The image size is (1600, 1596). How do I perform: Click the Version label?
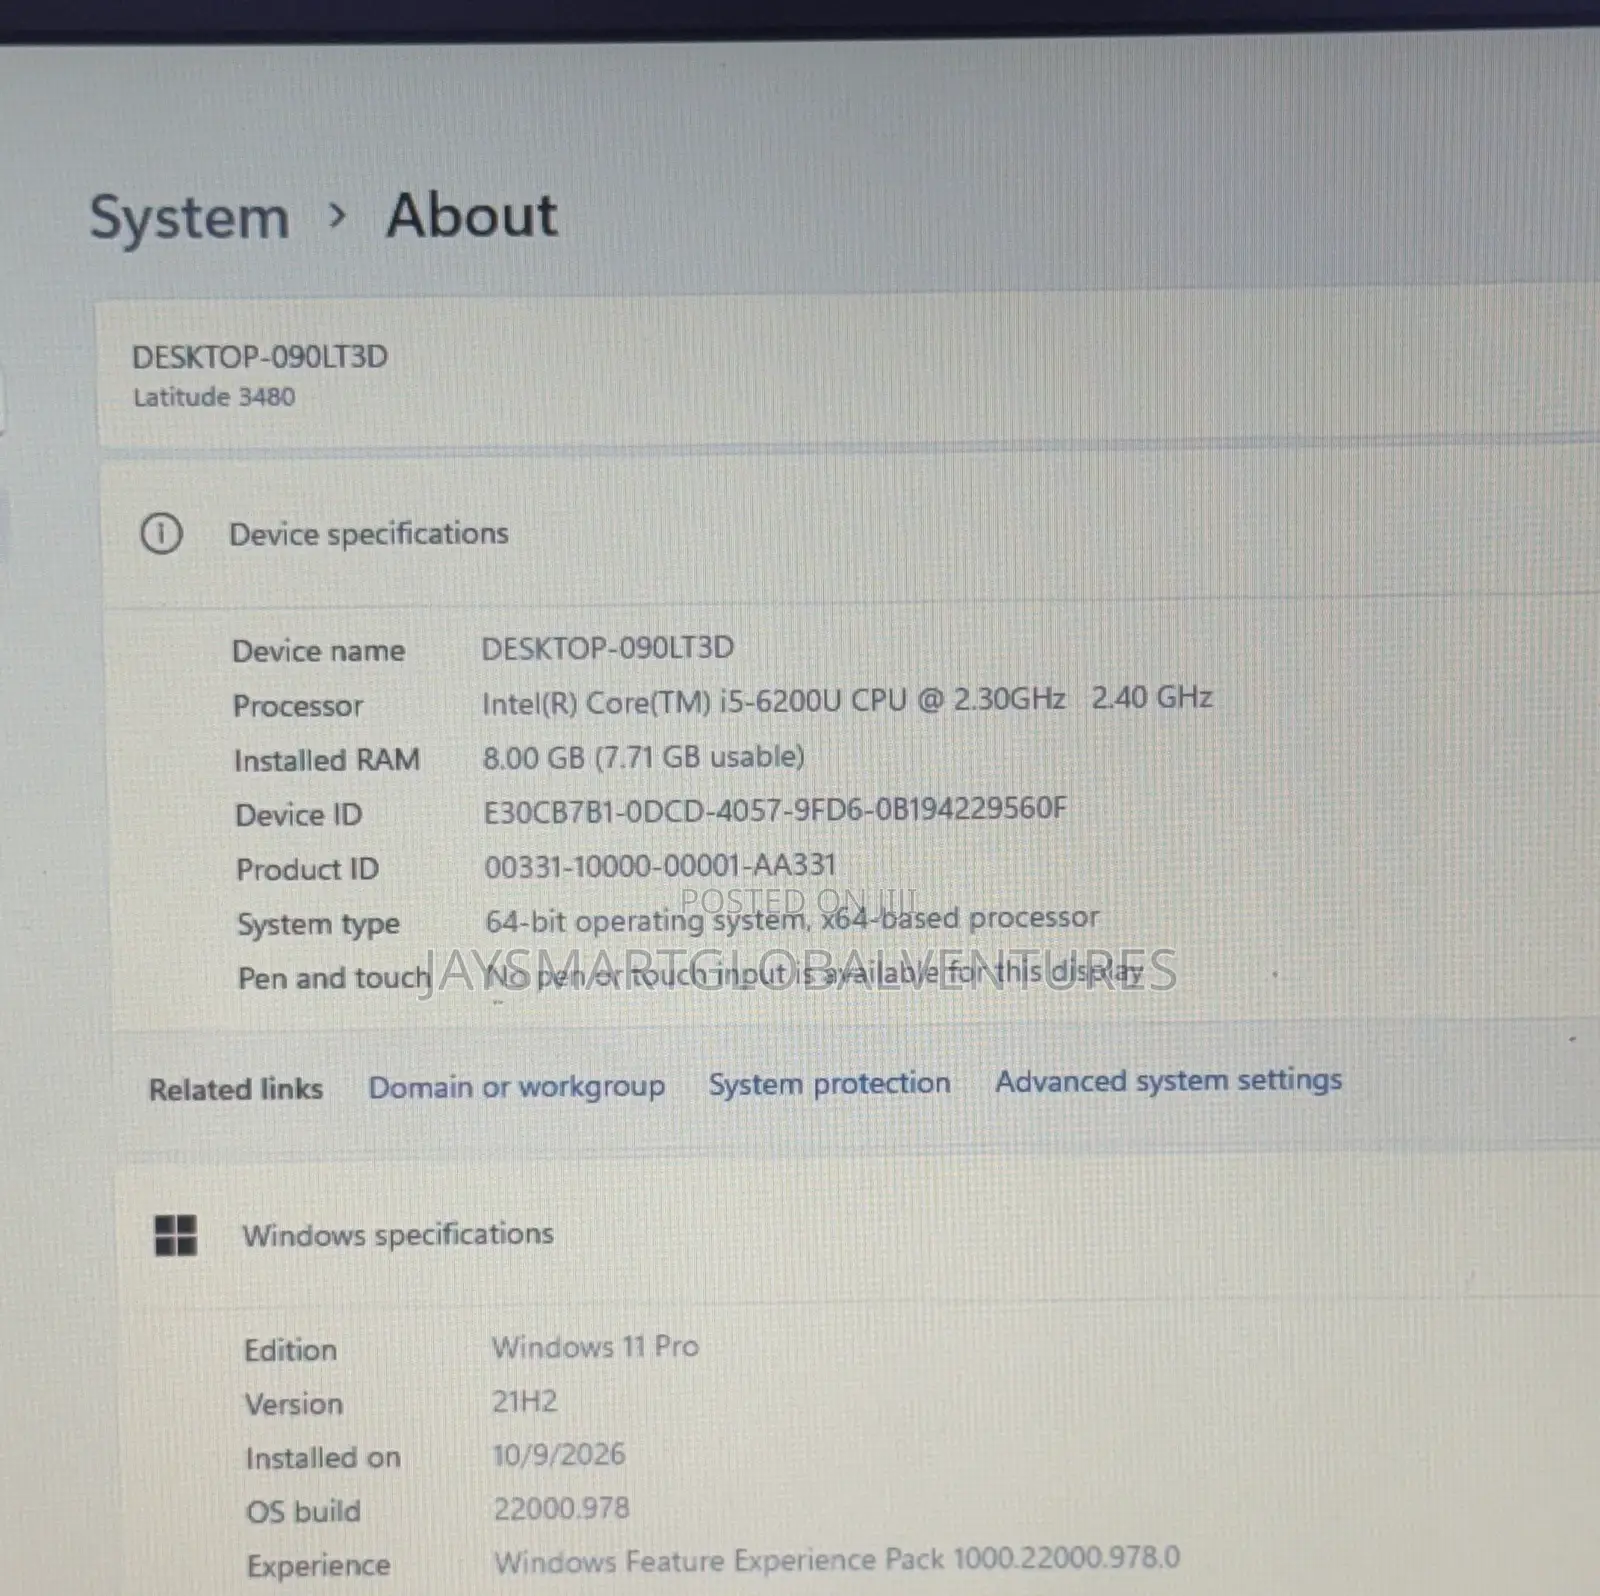[x=294, y=1404]
